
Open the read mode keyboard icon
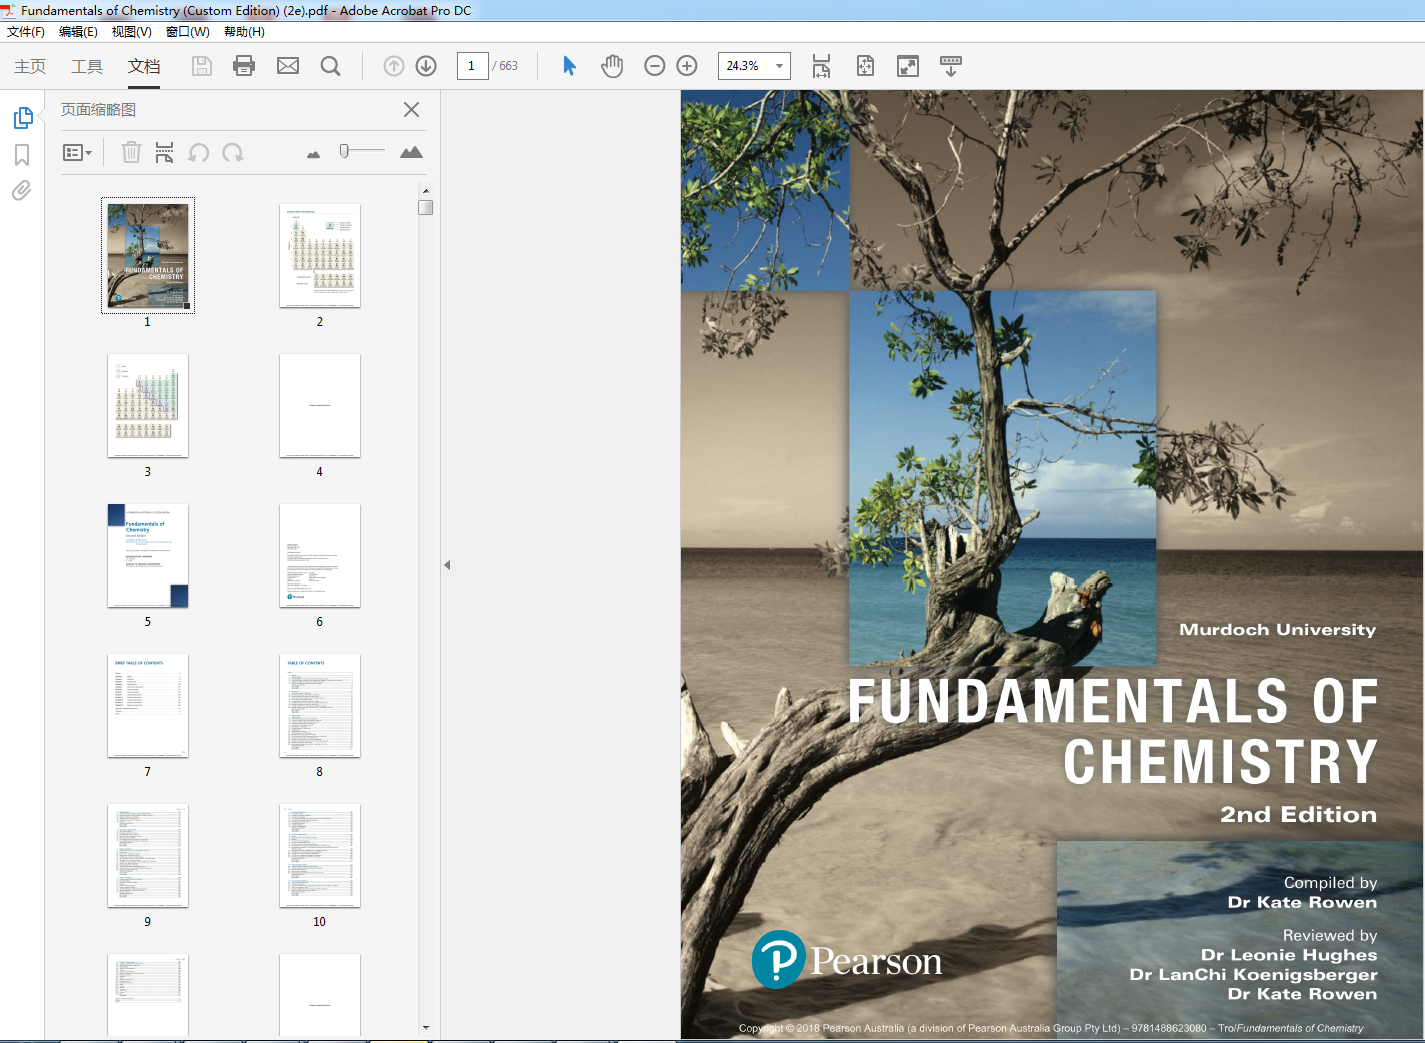click(951, 66)
